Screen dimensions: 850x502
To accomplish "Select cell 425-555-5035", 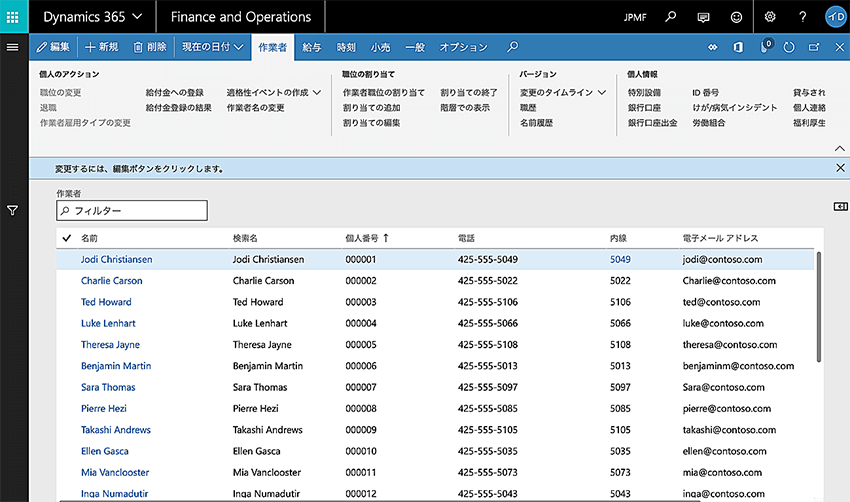I will coord(487,451).
